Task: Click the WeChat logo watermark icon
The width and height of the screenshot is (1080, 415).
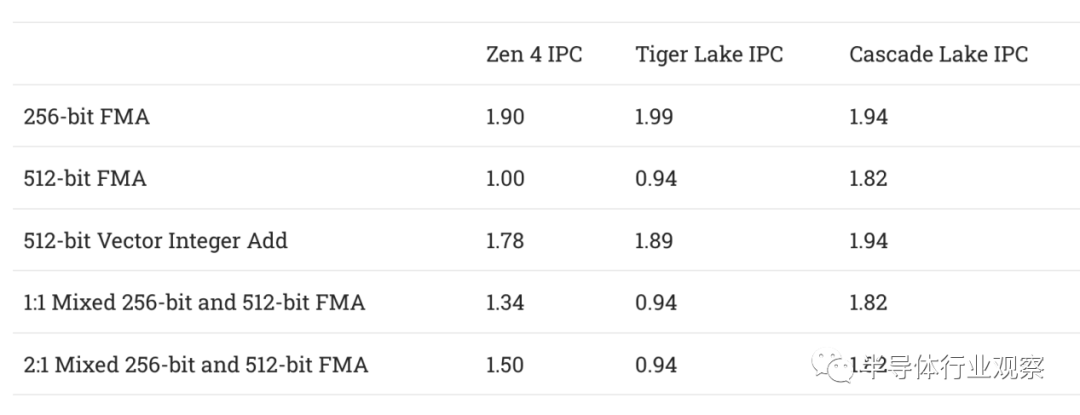Action: [x=830, y=367]
